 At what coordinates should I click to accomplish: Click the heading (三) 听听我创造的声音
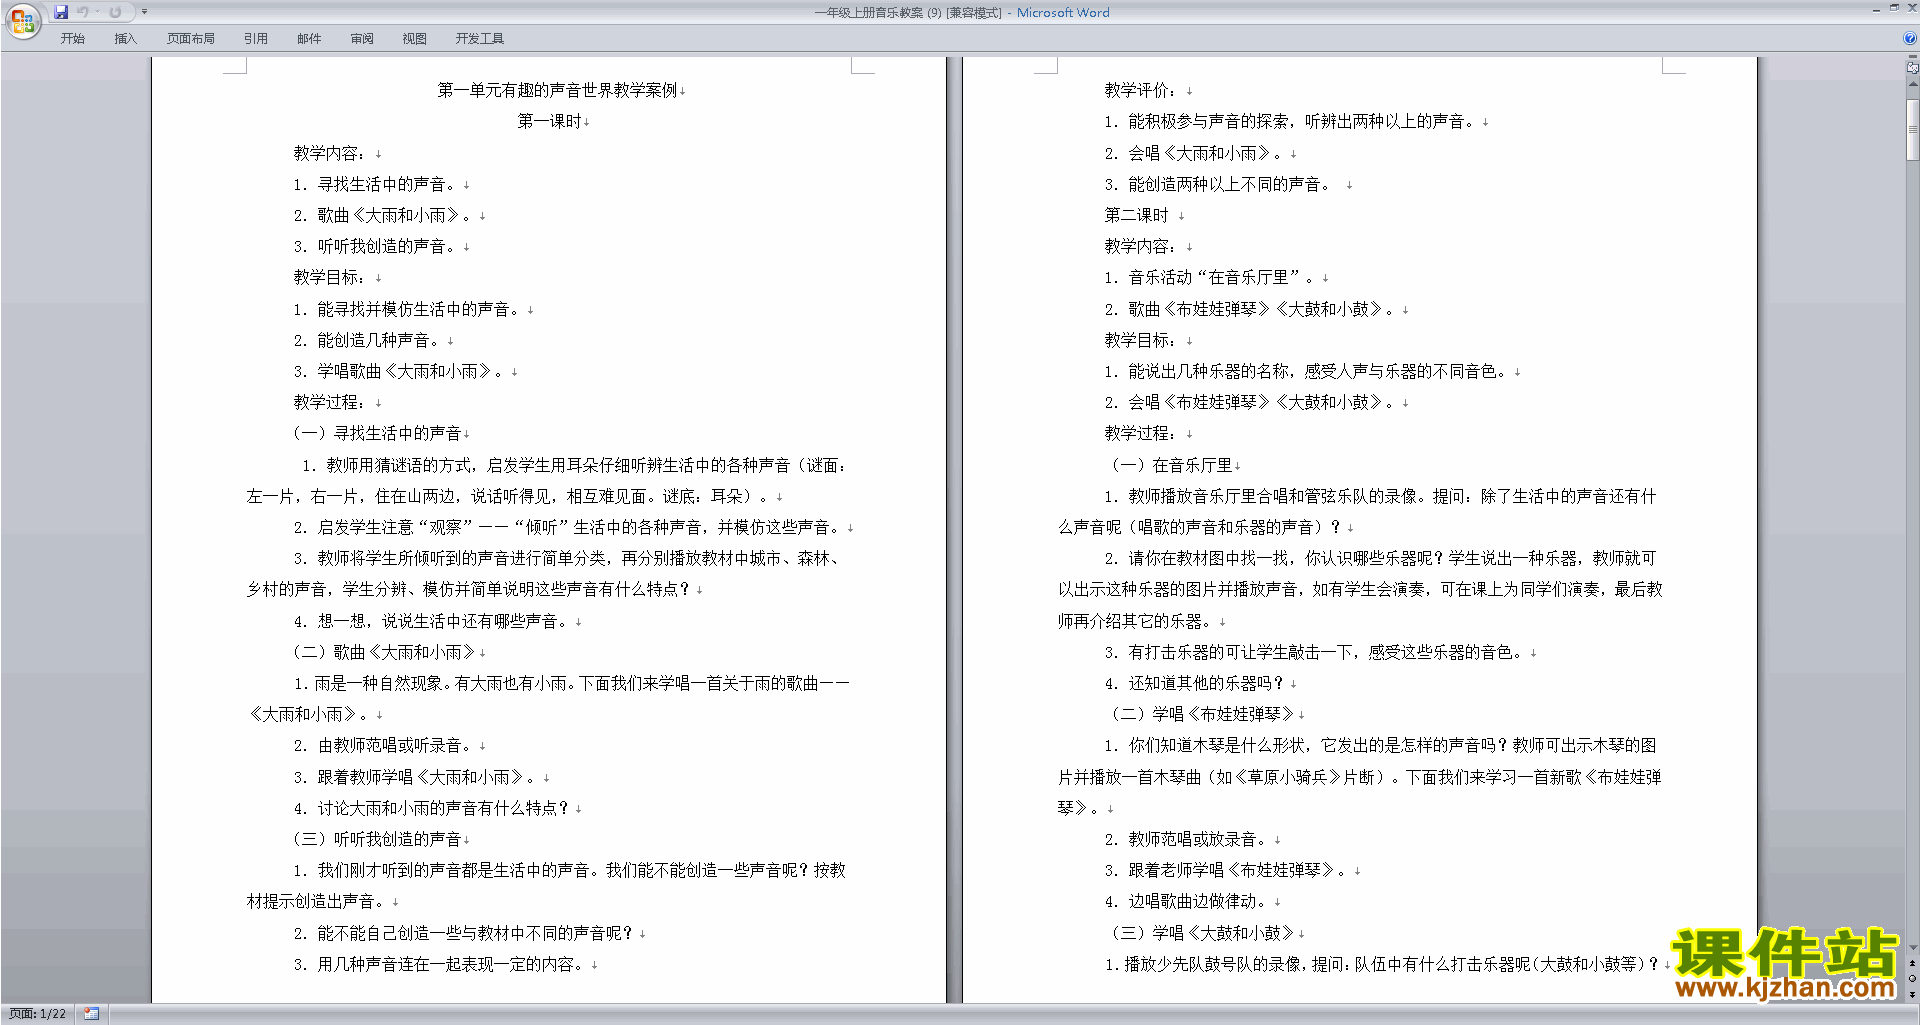pos(376,839)
